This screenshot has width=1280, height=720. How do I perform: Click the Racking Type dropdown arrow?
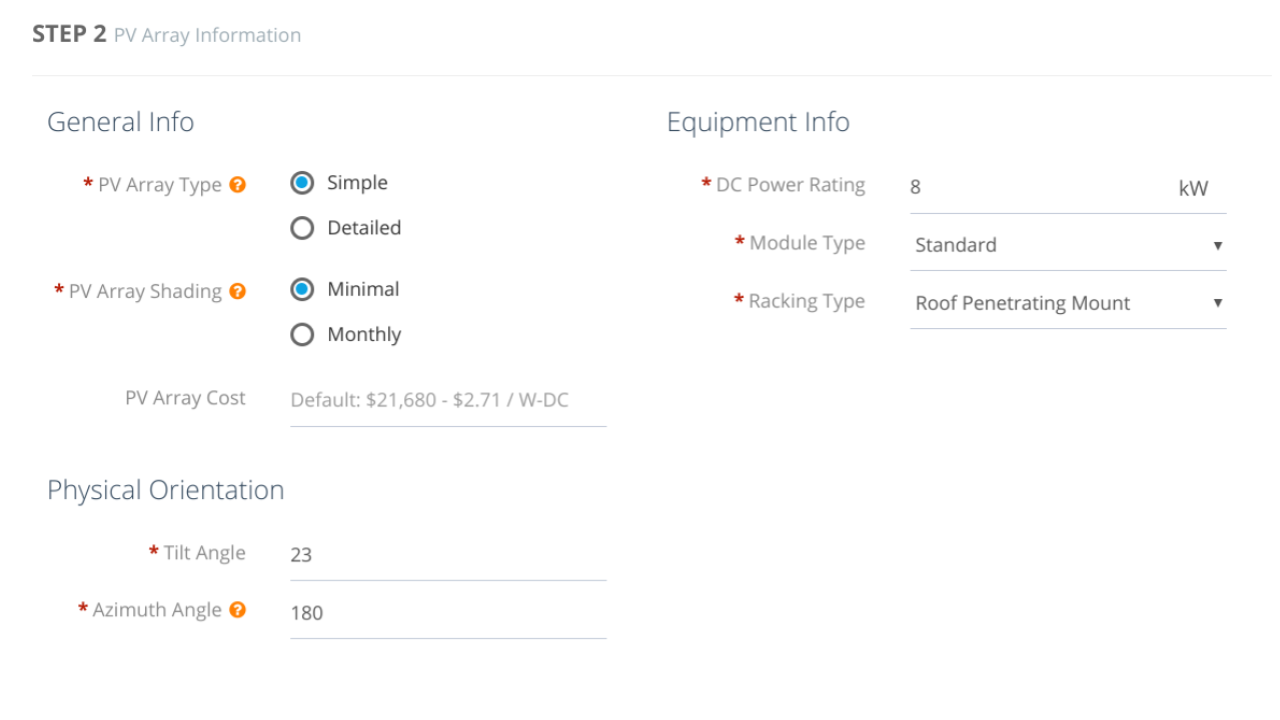coord(1217,303)
